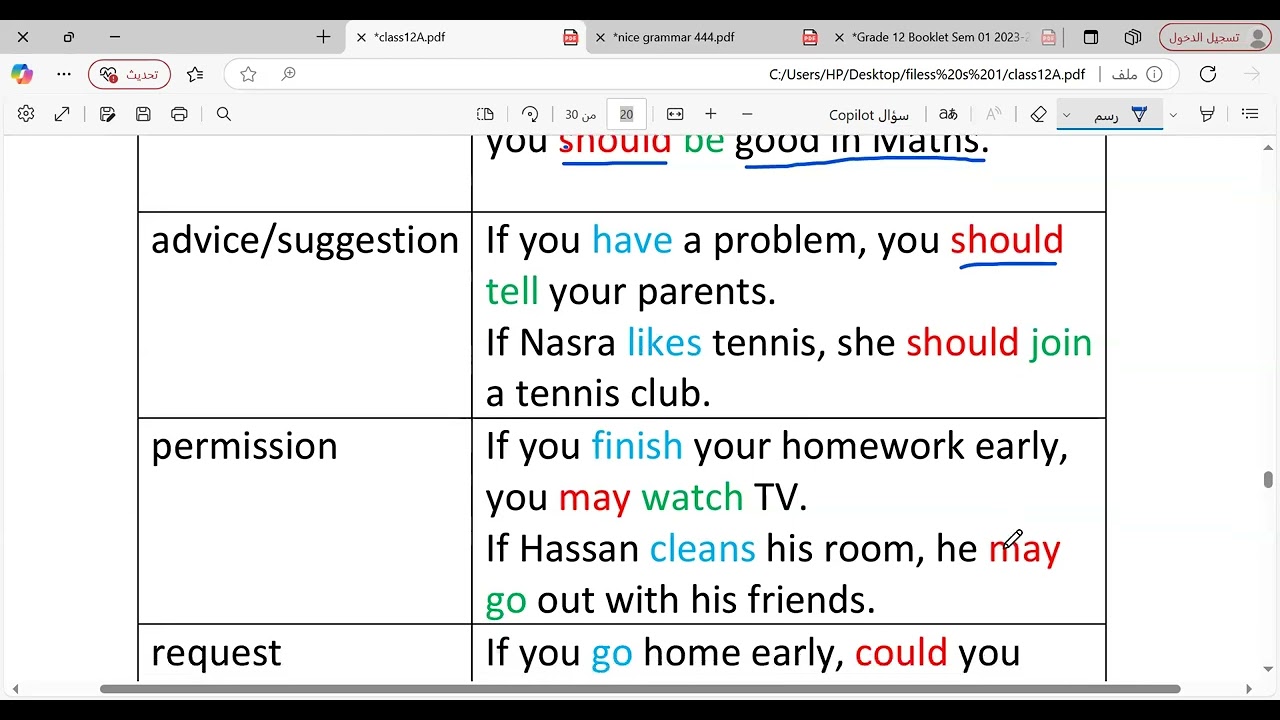Open the highlighter color dropdown arrow
1280x720 pixels.
[x=1173, y=115]
